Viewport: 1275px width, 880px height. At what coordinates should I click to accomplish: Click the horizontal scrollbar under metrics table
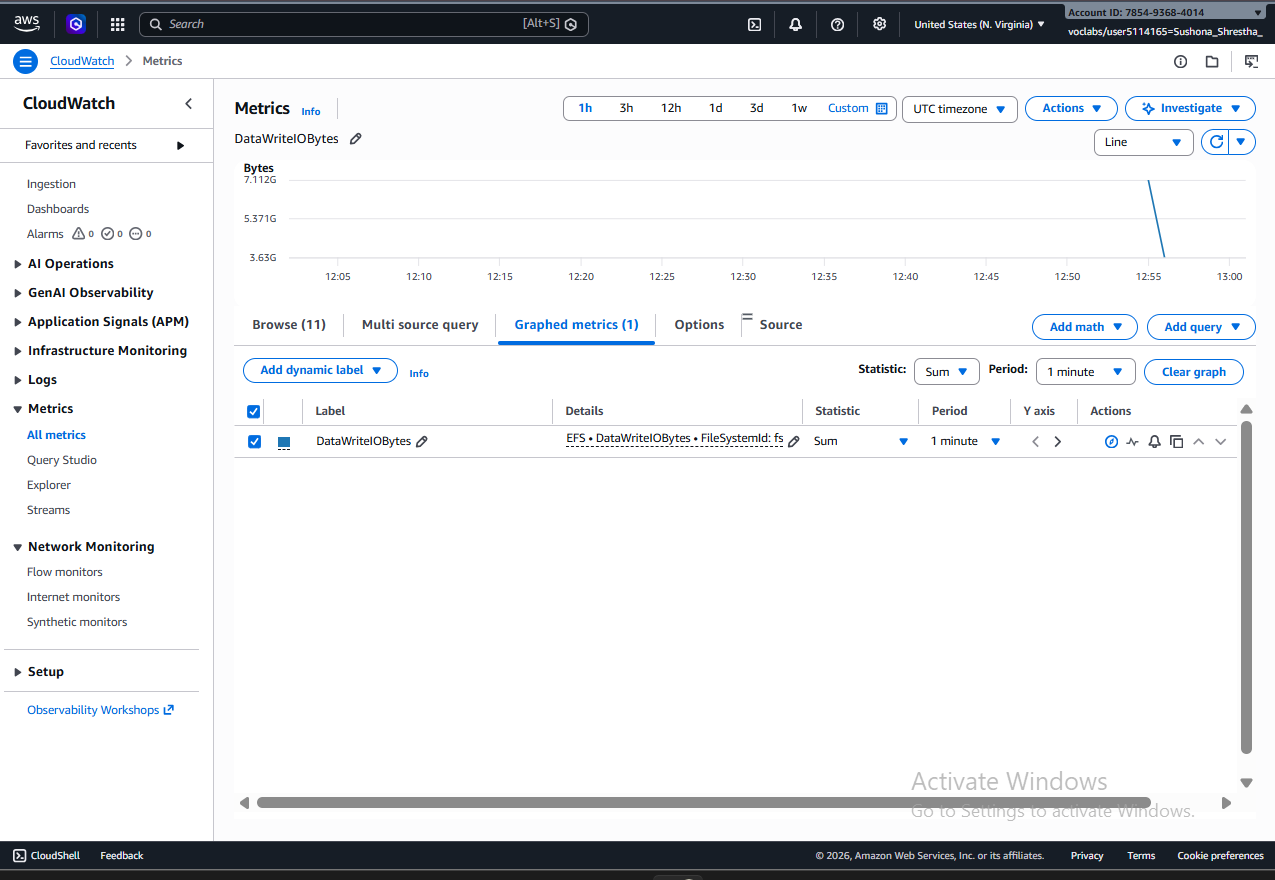tap(704, 802)
